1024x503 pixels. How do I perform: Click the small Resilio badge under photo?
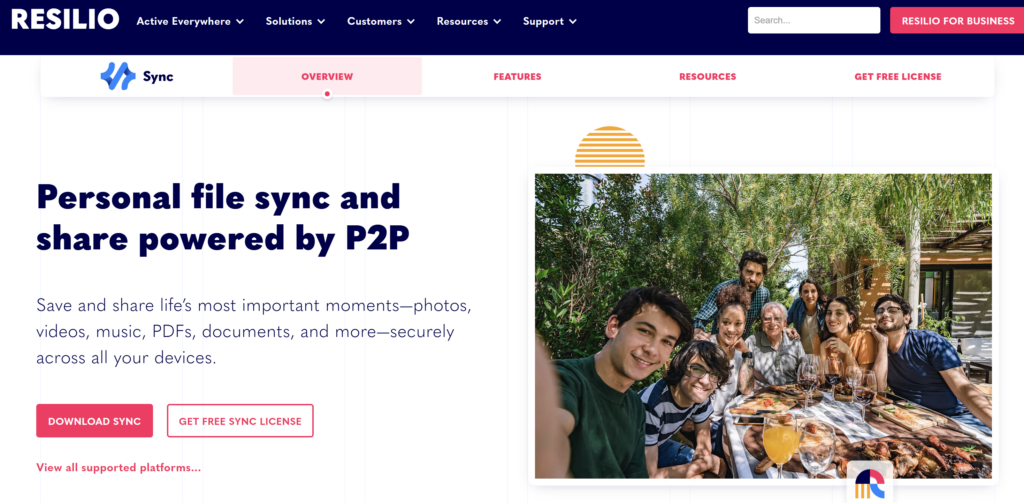[870, 482]
